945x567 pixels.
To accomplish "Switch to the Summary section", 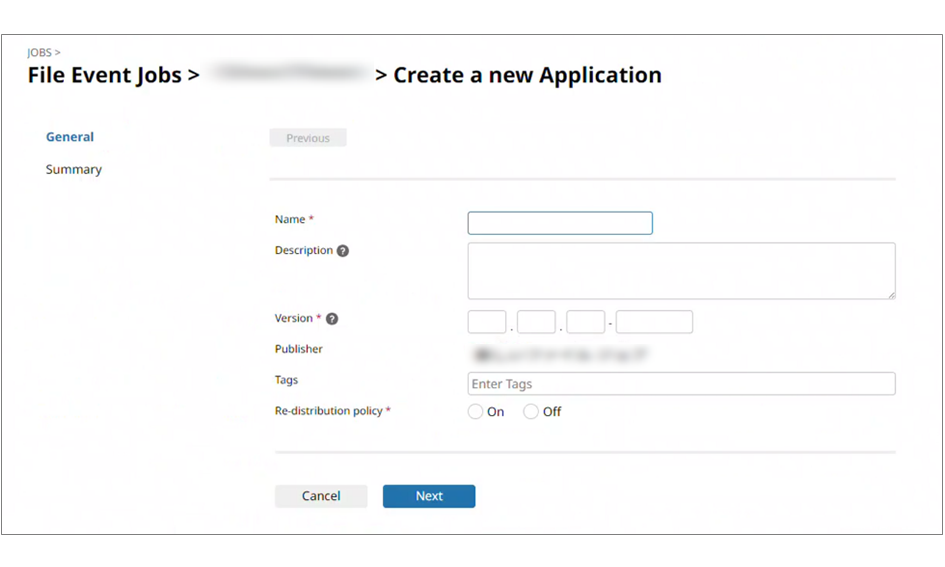I will coord(74,170).
